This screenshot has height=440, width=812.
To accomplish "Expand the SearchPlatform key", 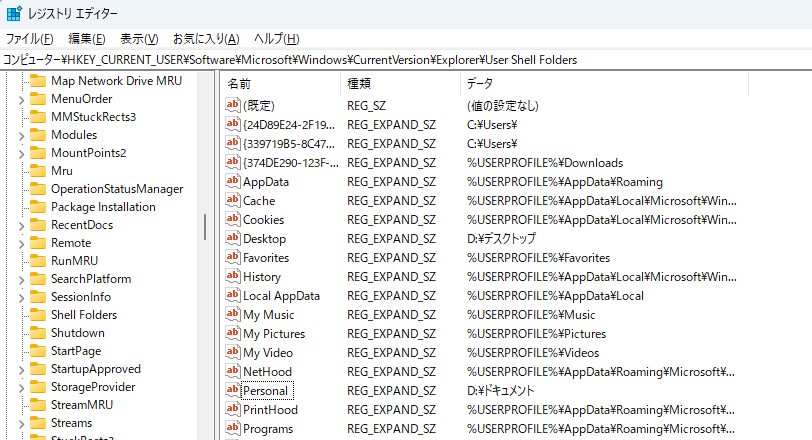I will click(x=21, y=280).
